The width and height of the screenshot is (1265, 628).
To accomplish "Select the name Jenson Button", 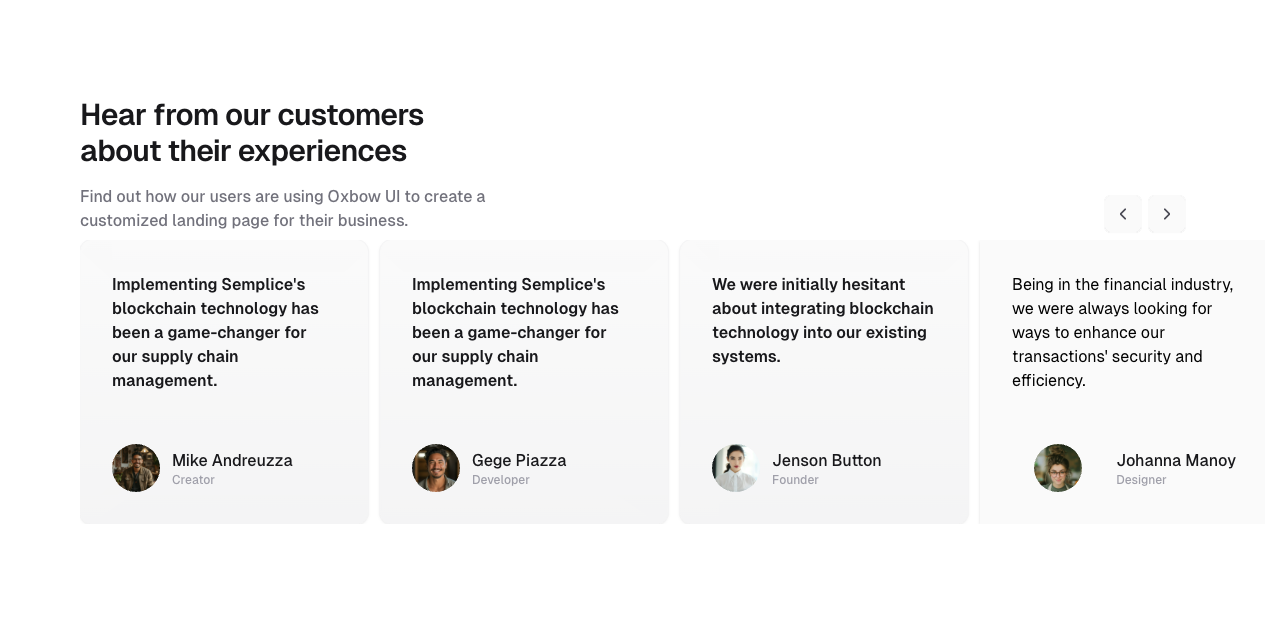I will 826,461.
